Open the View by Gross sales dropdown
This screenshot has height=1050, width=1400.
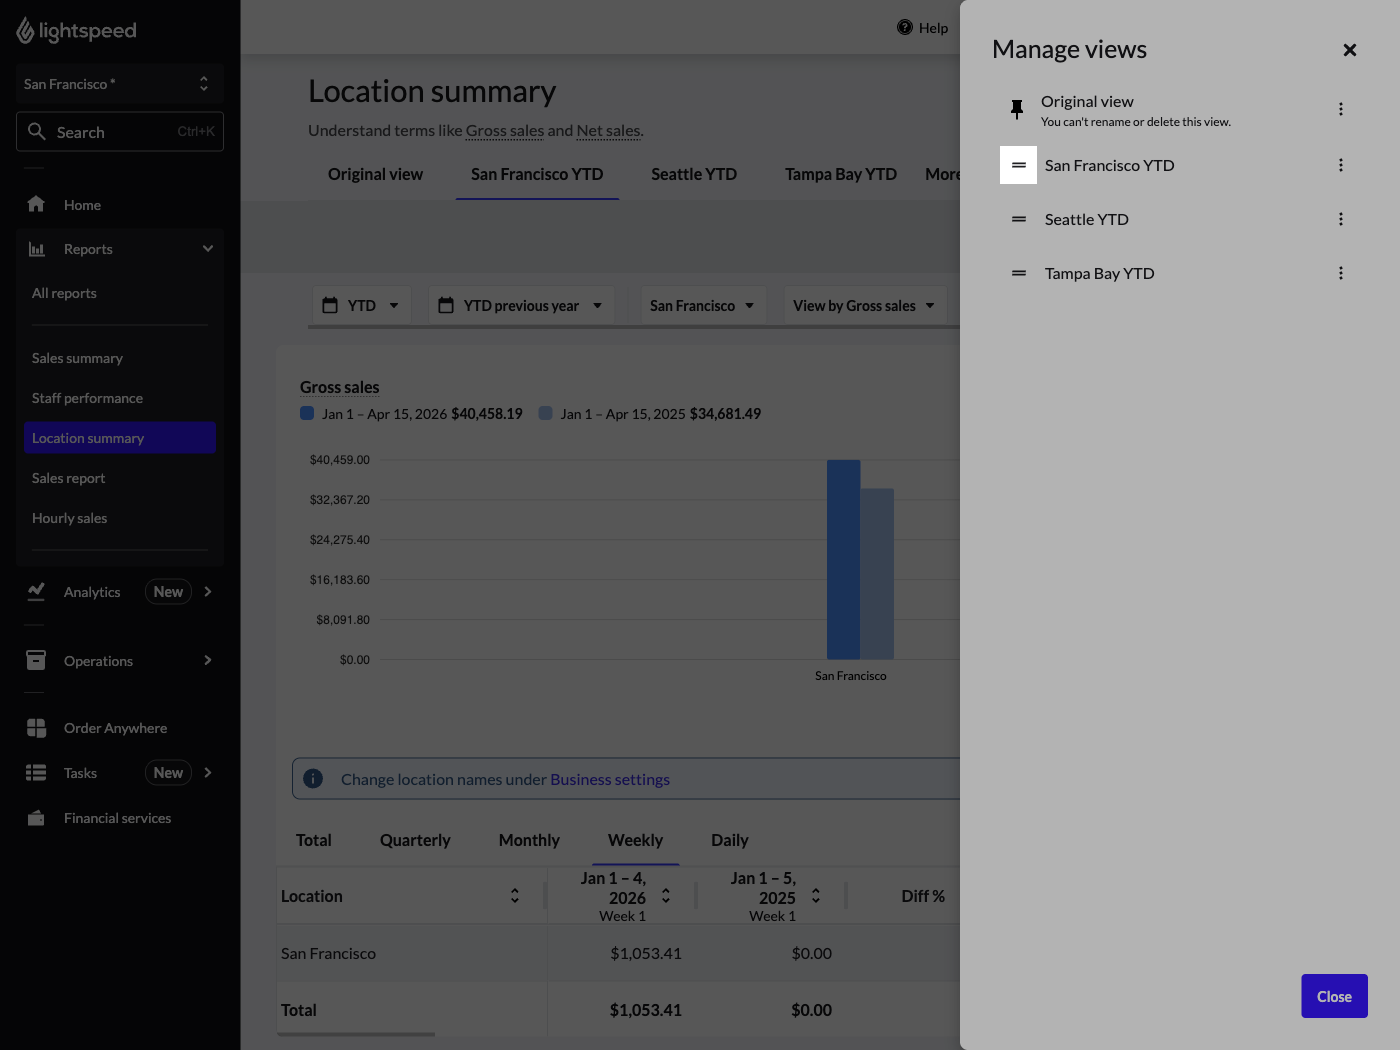864,305
